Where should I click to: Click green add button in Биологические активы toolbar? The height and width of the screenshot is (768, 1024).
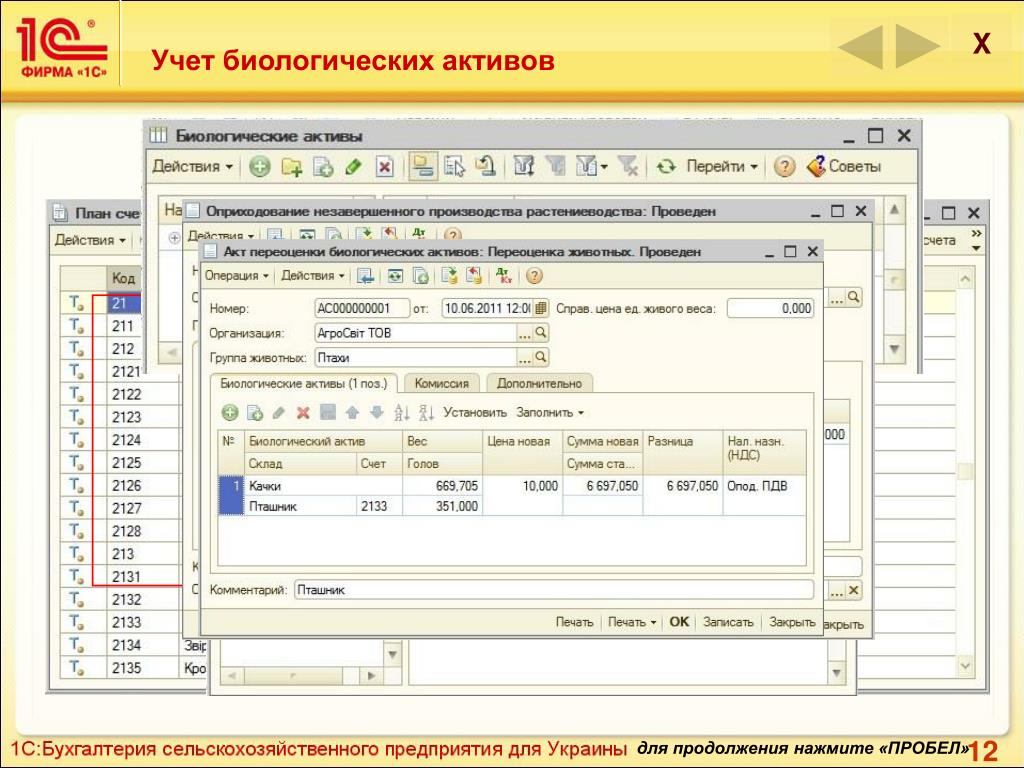(x=259, y=167)
